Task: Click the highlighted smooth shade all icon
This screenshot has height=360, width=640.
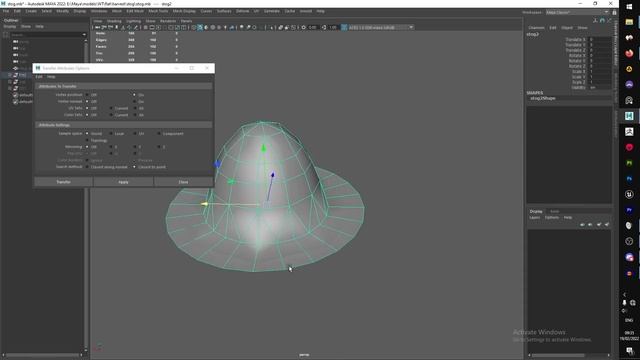Action: pos(200,27)
